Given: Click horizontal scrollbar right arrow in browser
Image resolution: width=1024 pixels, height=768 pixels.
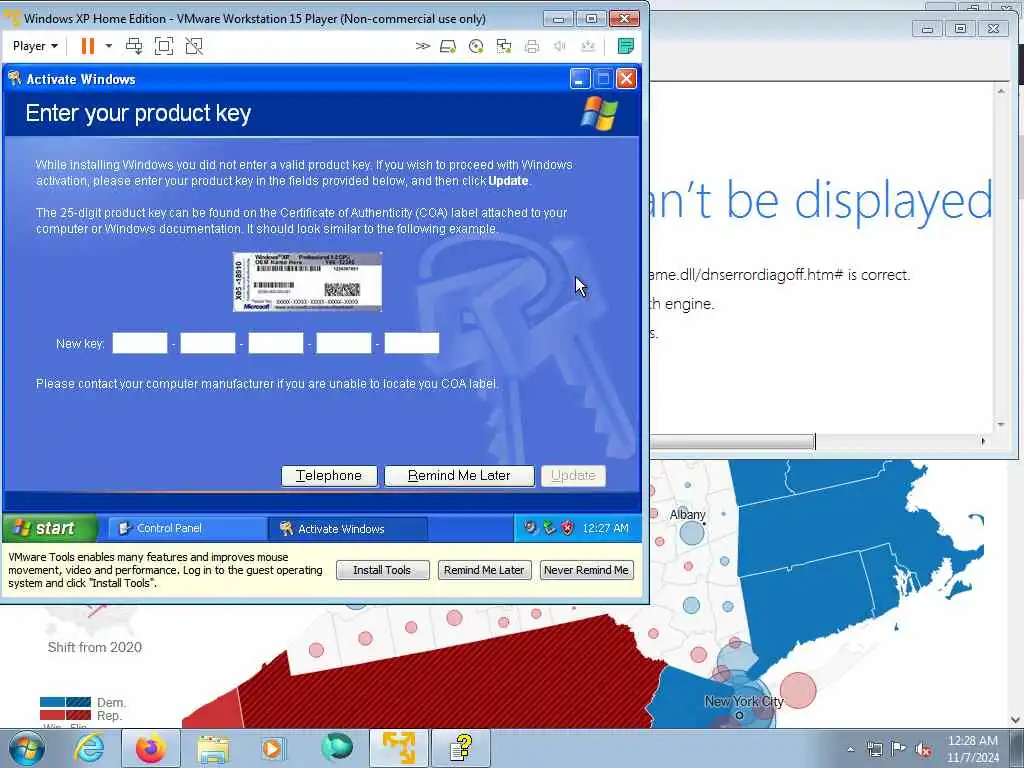Looking at the screenshot, I should click(984, 441).
